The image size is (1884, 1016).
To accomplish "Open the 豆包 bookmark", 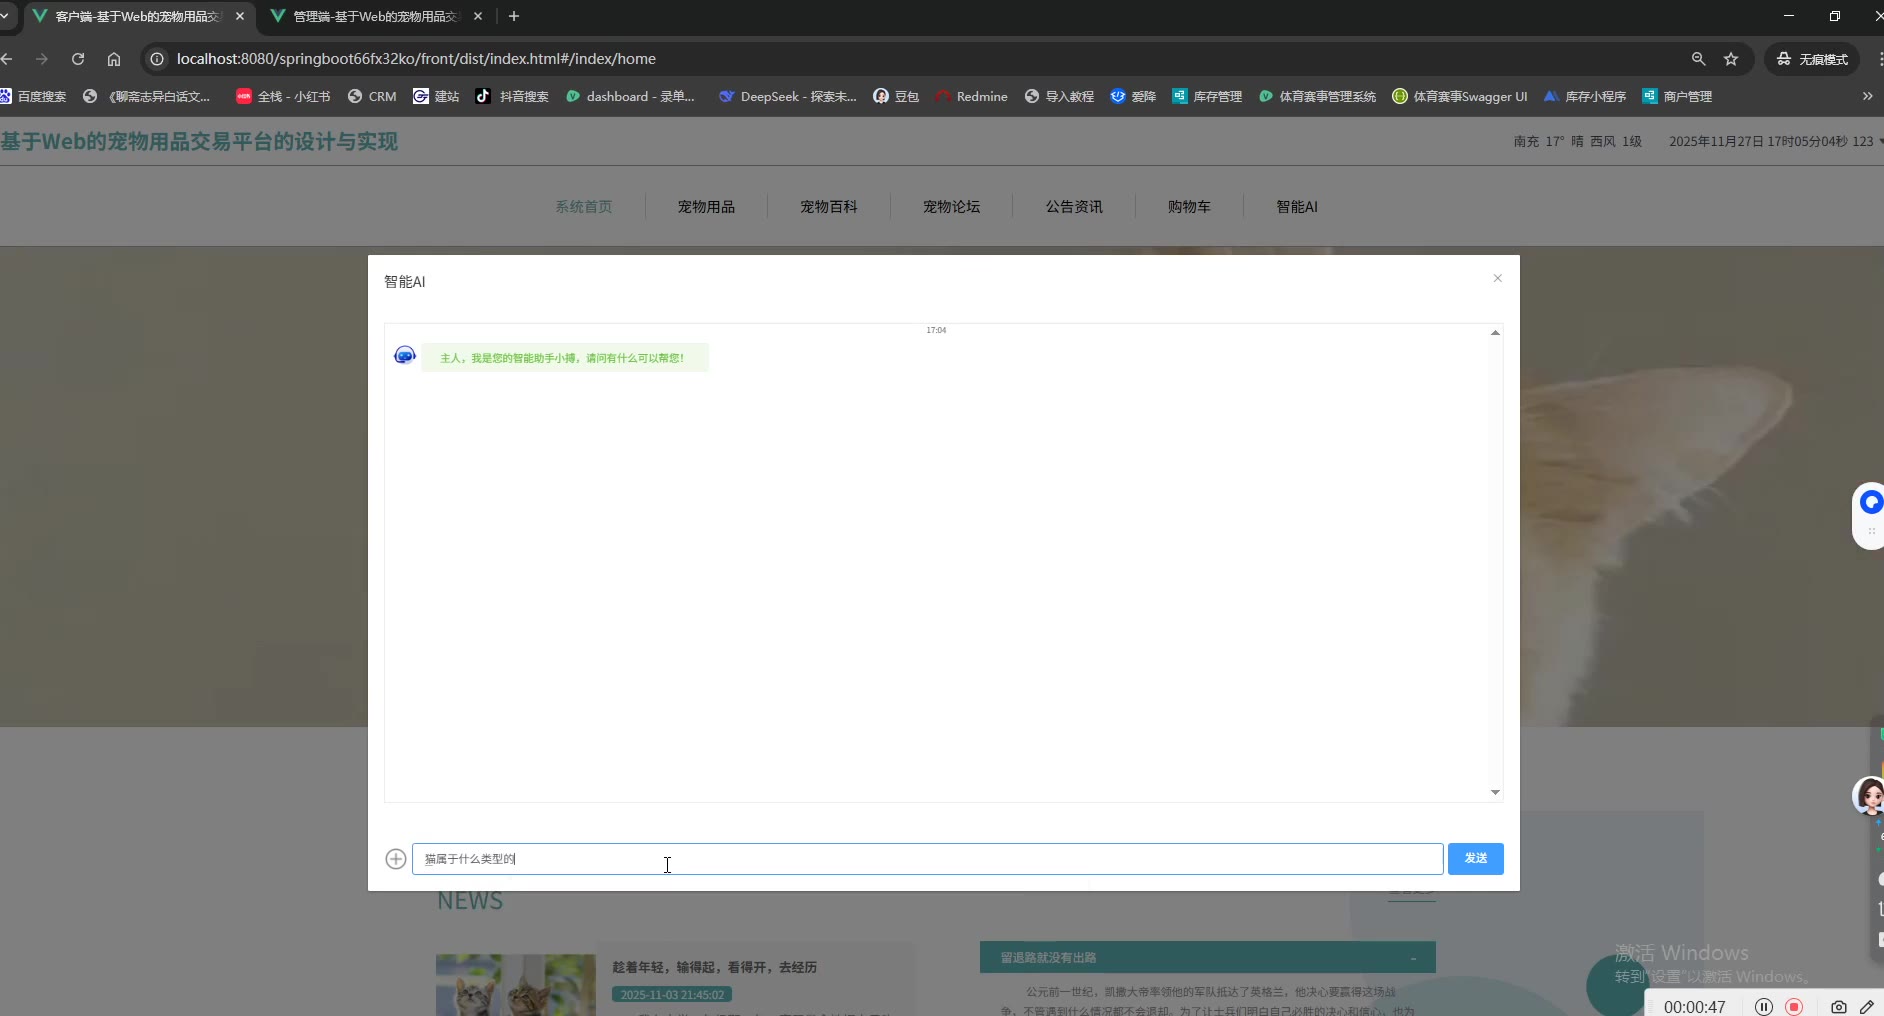I will (x=896, y=96).
